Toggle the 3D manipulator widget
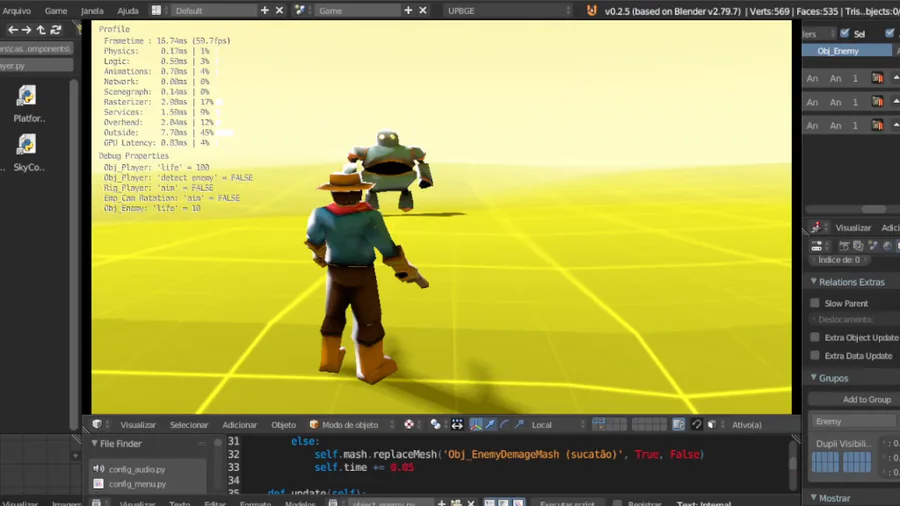Image resolution: width=900 pixels, height=506 pixels. [x=476, y=425]
